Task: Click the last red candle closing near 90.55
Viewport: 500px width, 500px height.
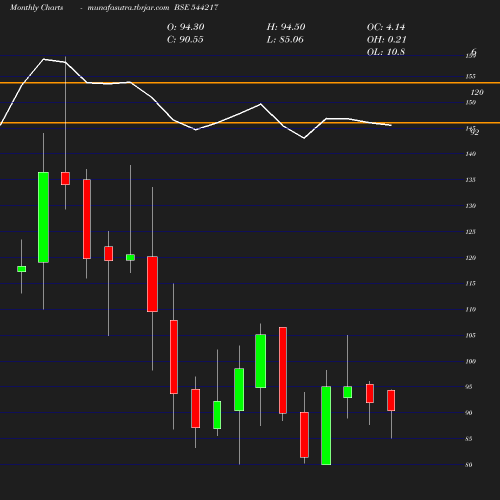Action: pos(391,400)
